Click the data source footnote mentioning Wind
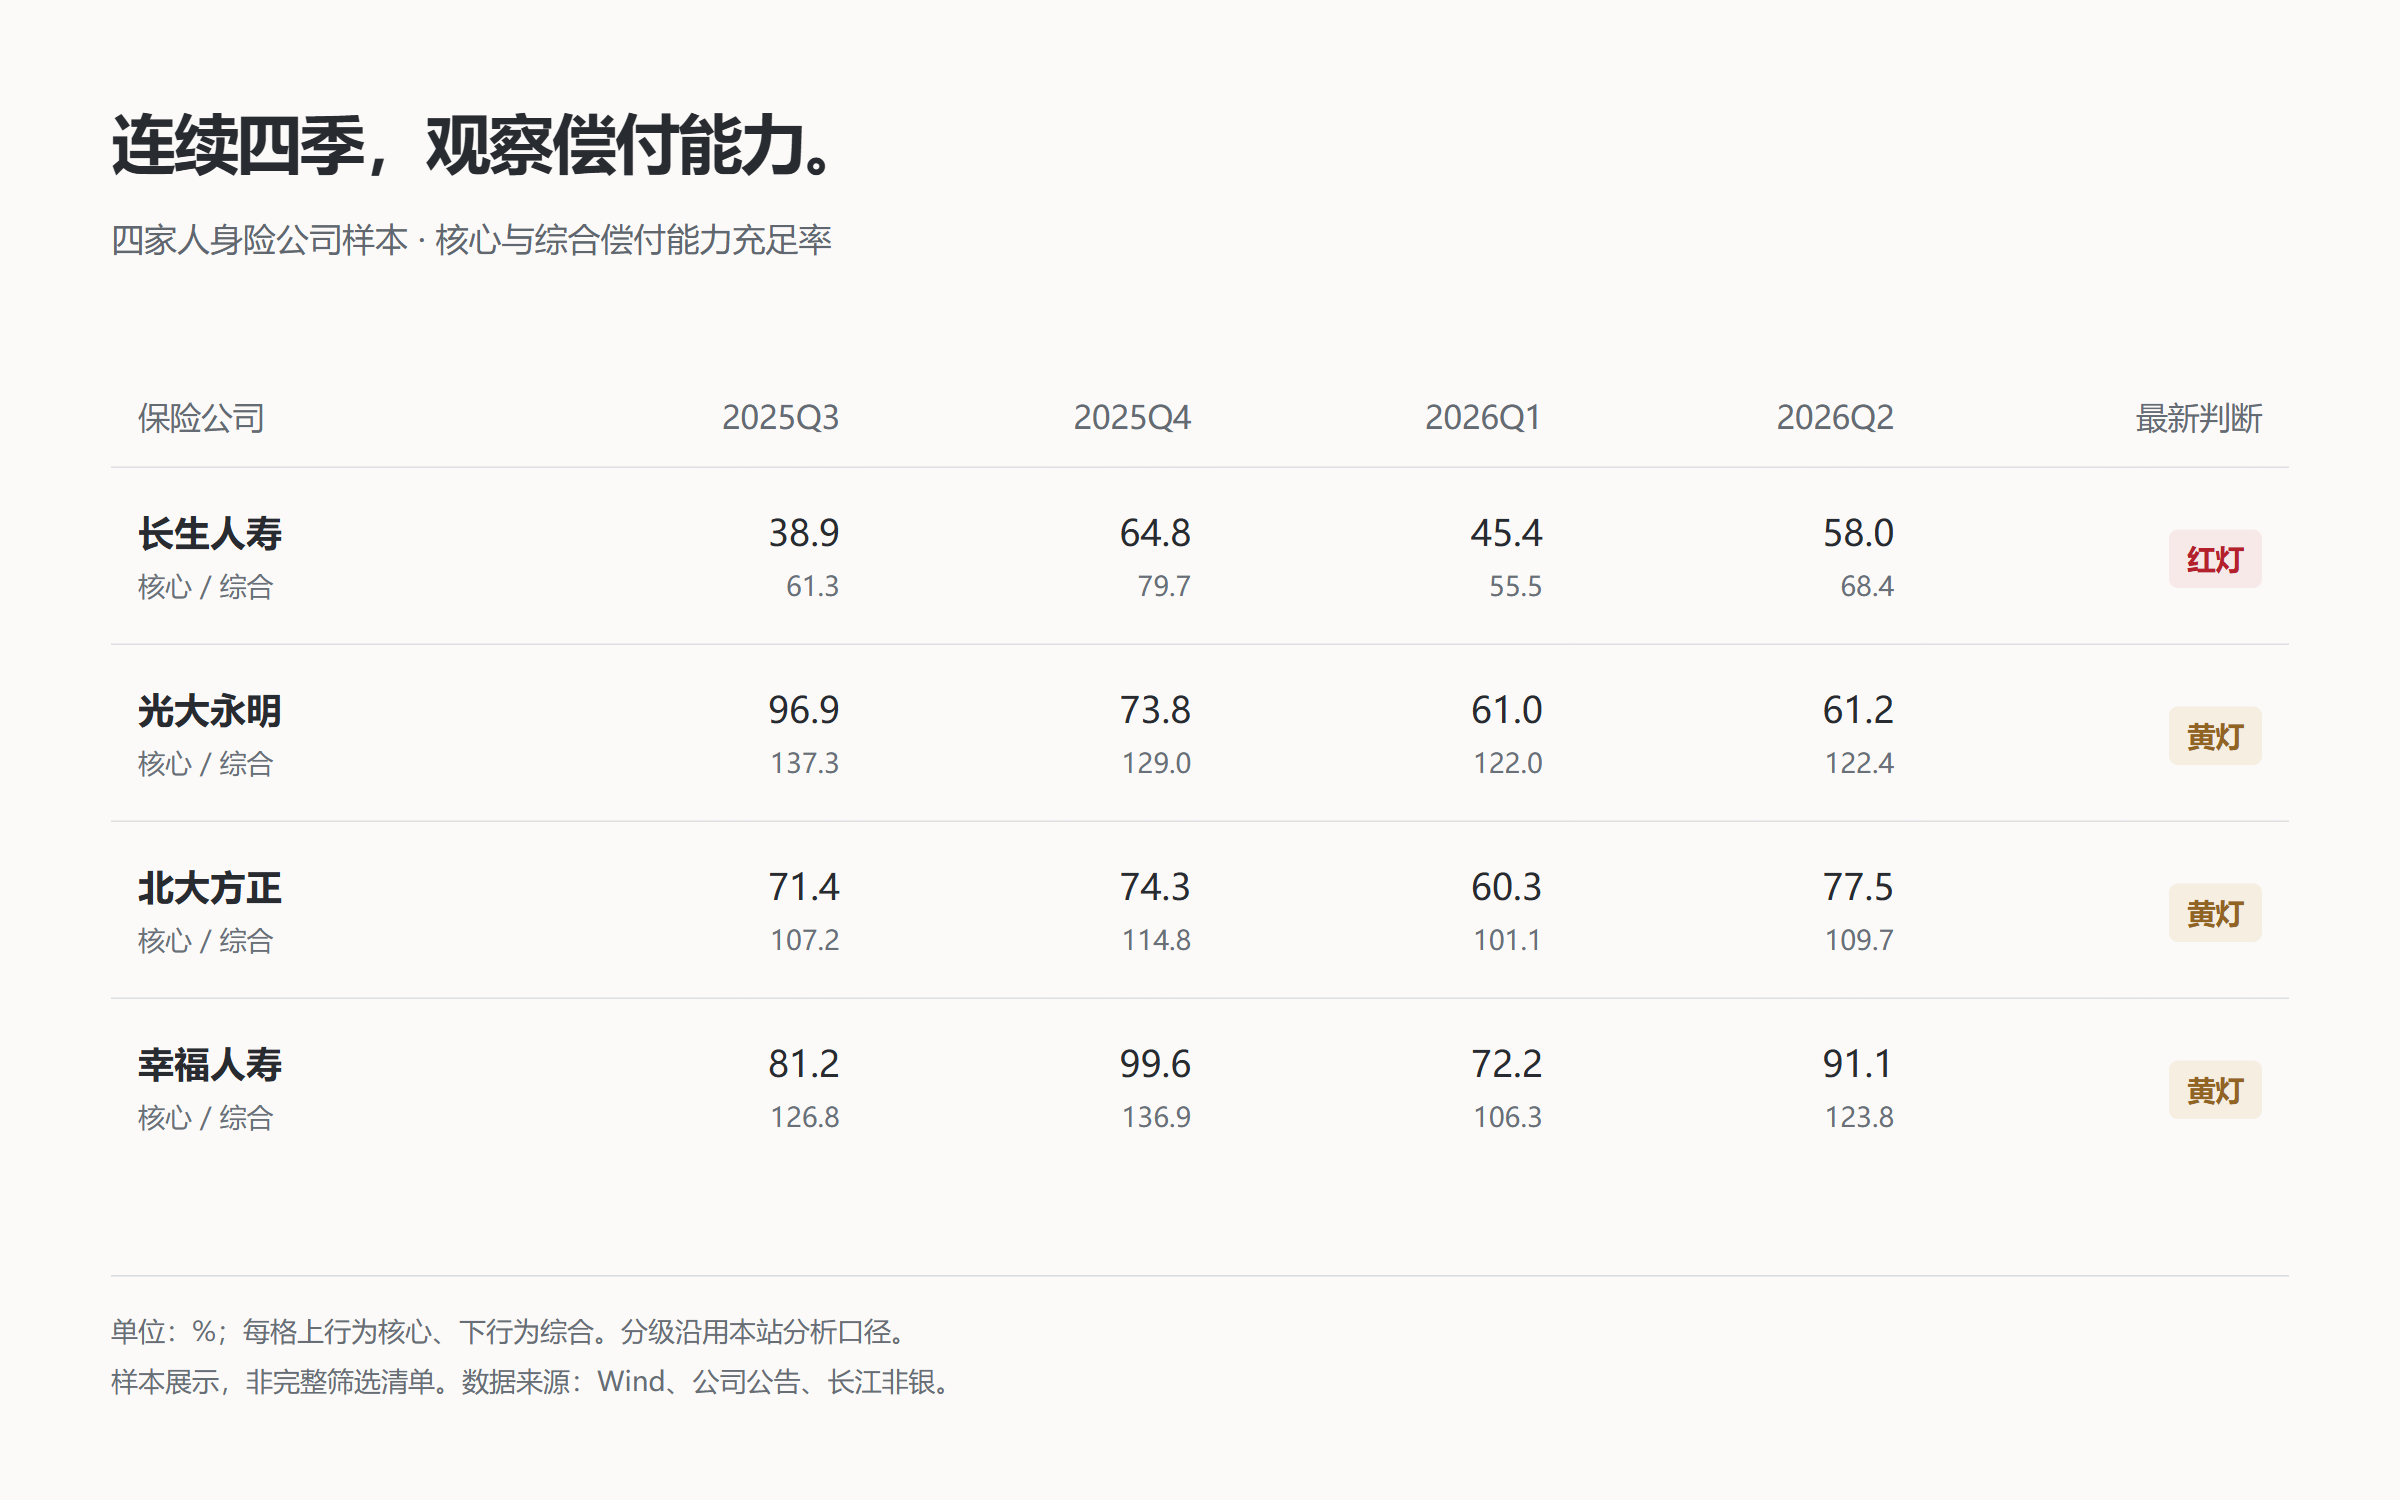2400x1500 pixels. [531, 1382]
